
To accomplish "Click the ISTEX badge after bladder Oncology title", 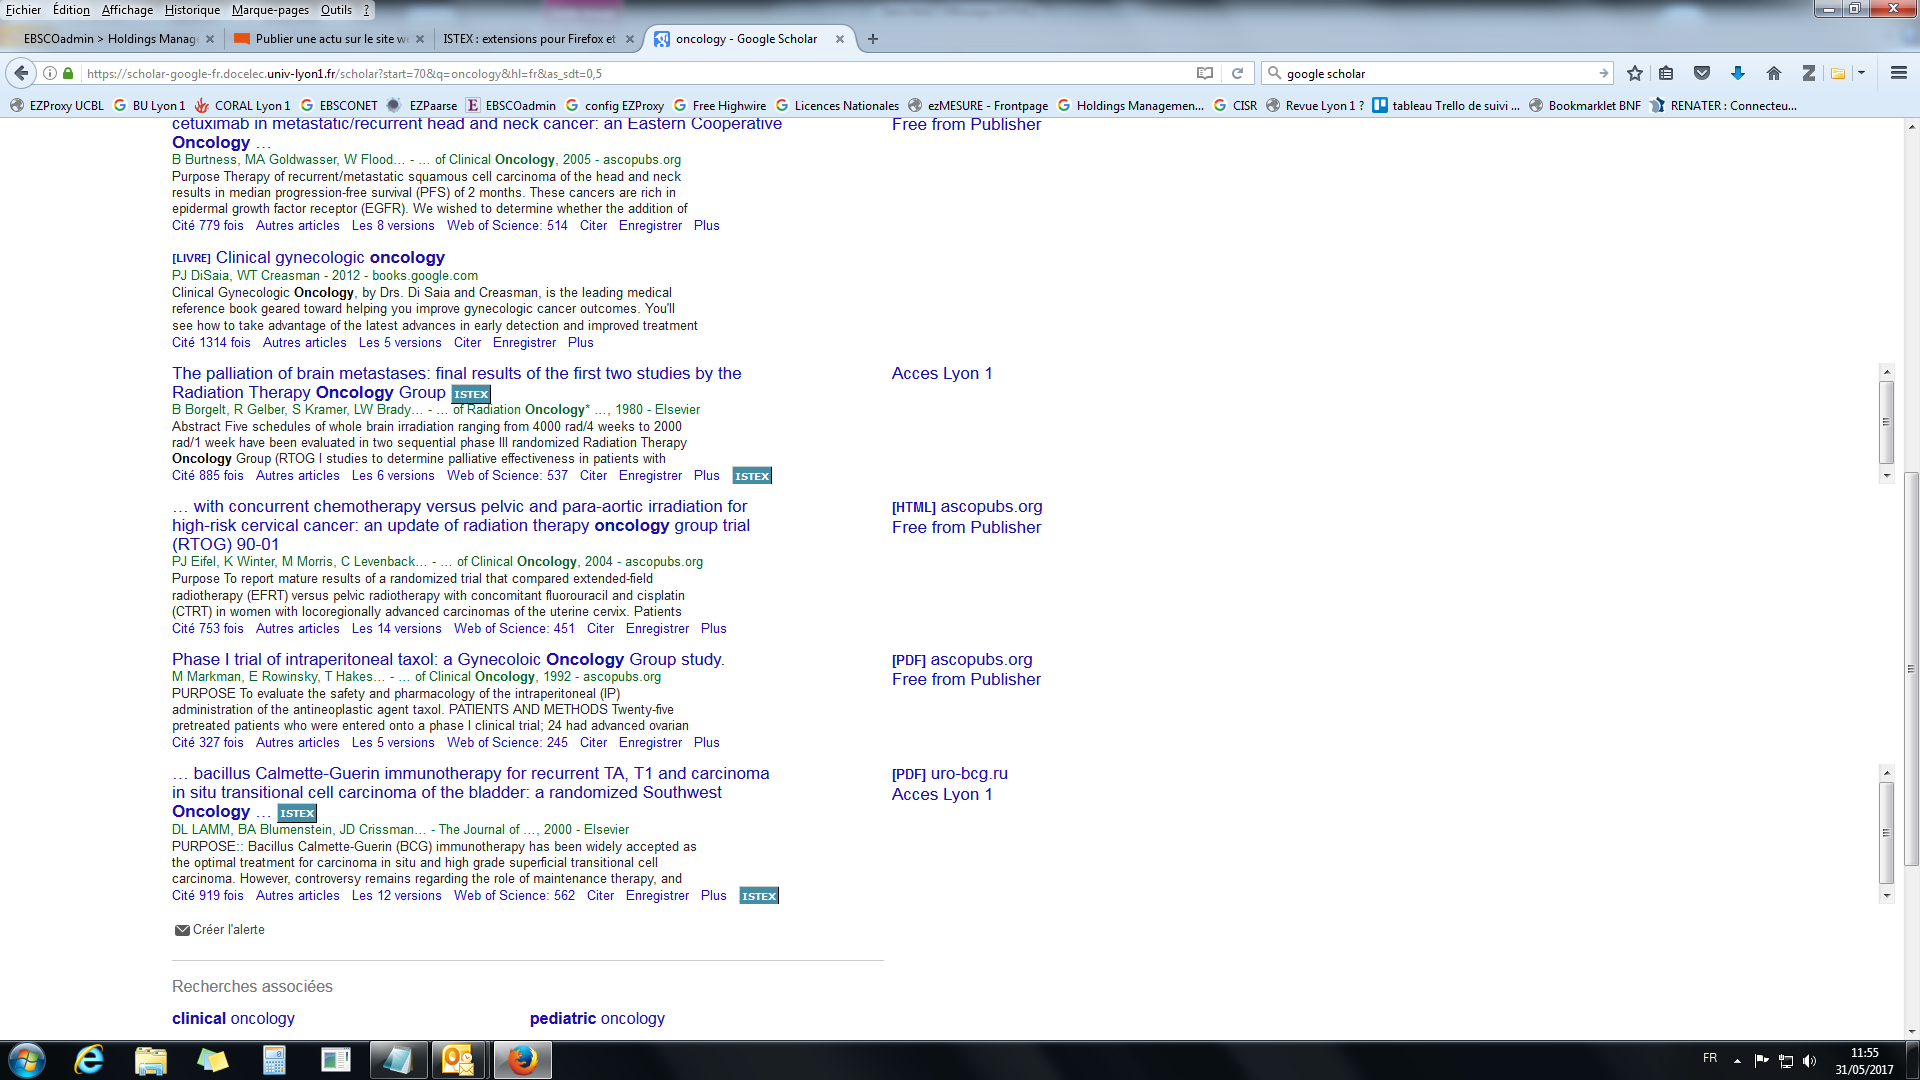I will point(297,813).
